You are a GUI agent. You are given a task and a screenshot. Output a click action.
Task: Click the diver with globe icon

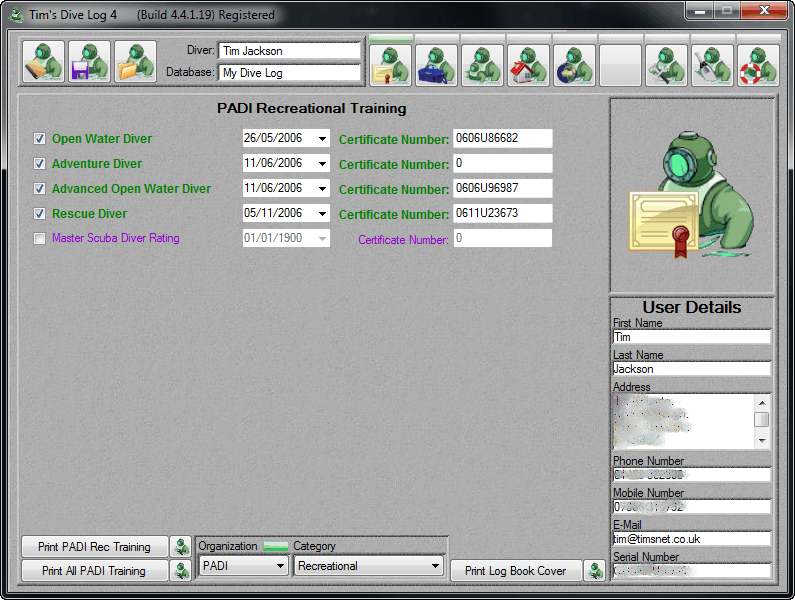tap(574, 65)
